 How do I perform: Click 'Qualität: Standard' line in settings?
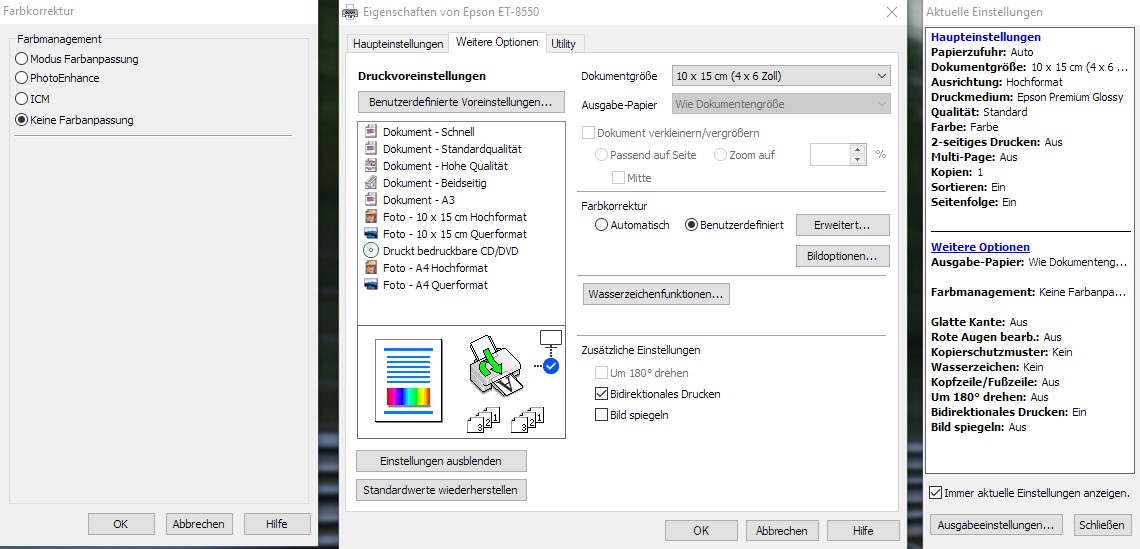pos(979,112)
